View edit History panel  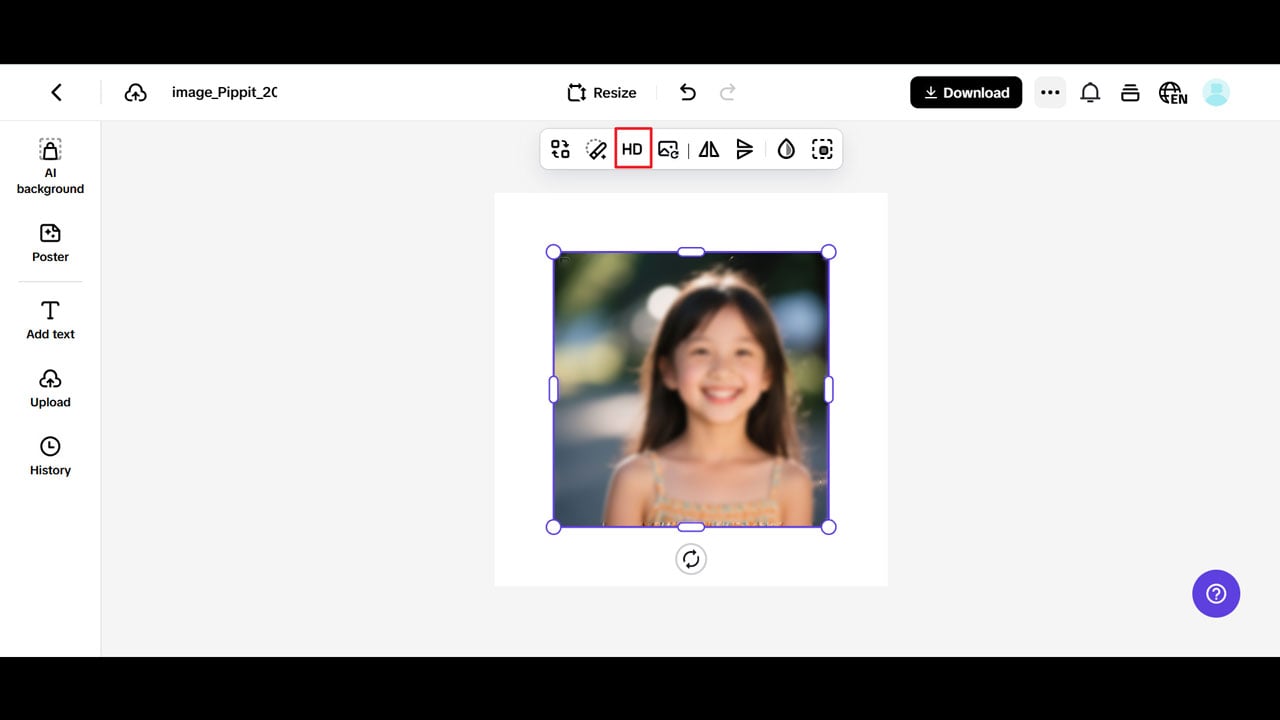[50, 456]
